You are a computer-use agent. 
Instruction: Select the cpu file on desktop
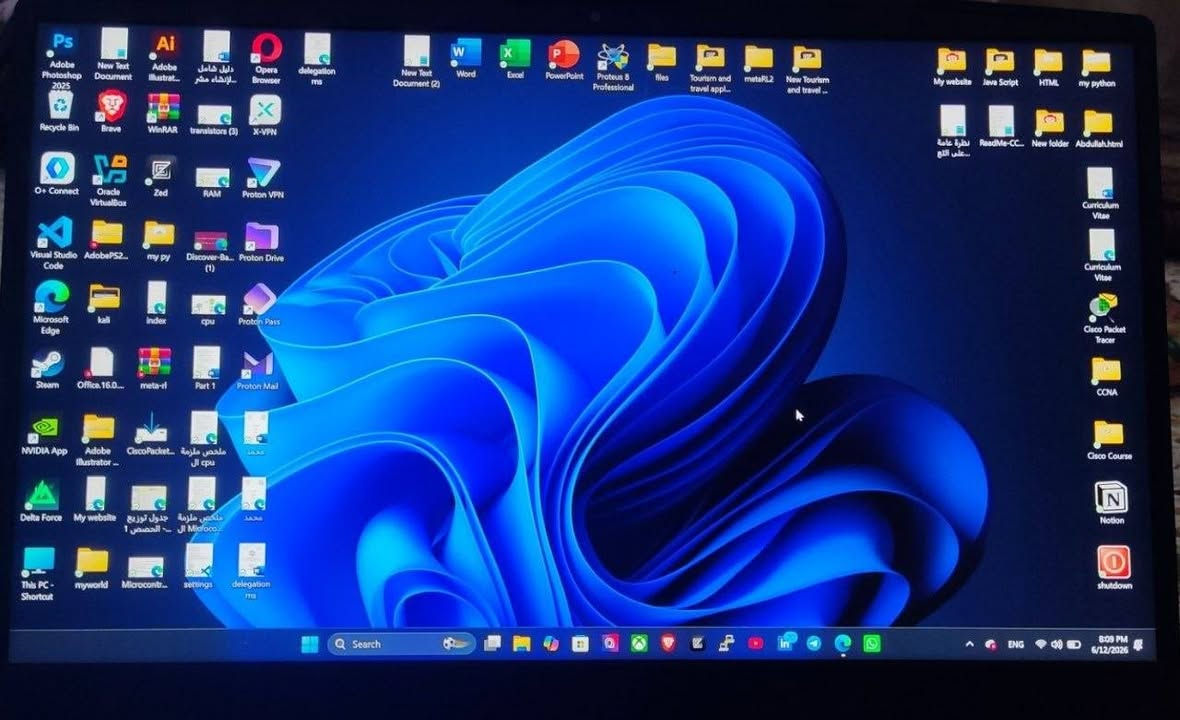click(208, 310)
